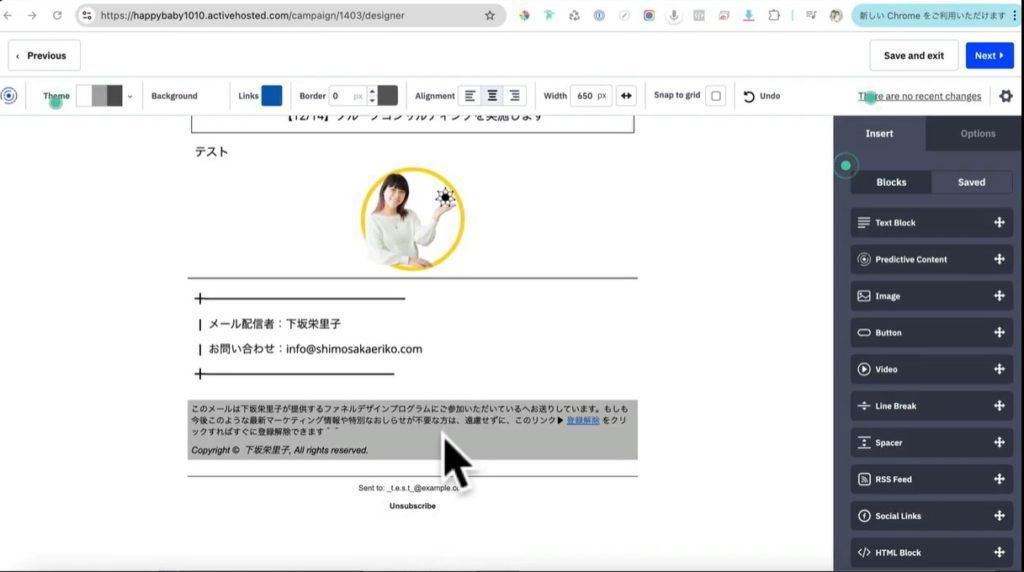Add a Text Block using its plus icon

998,223
